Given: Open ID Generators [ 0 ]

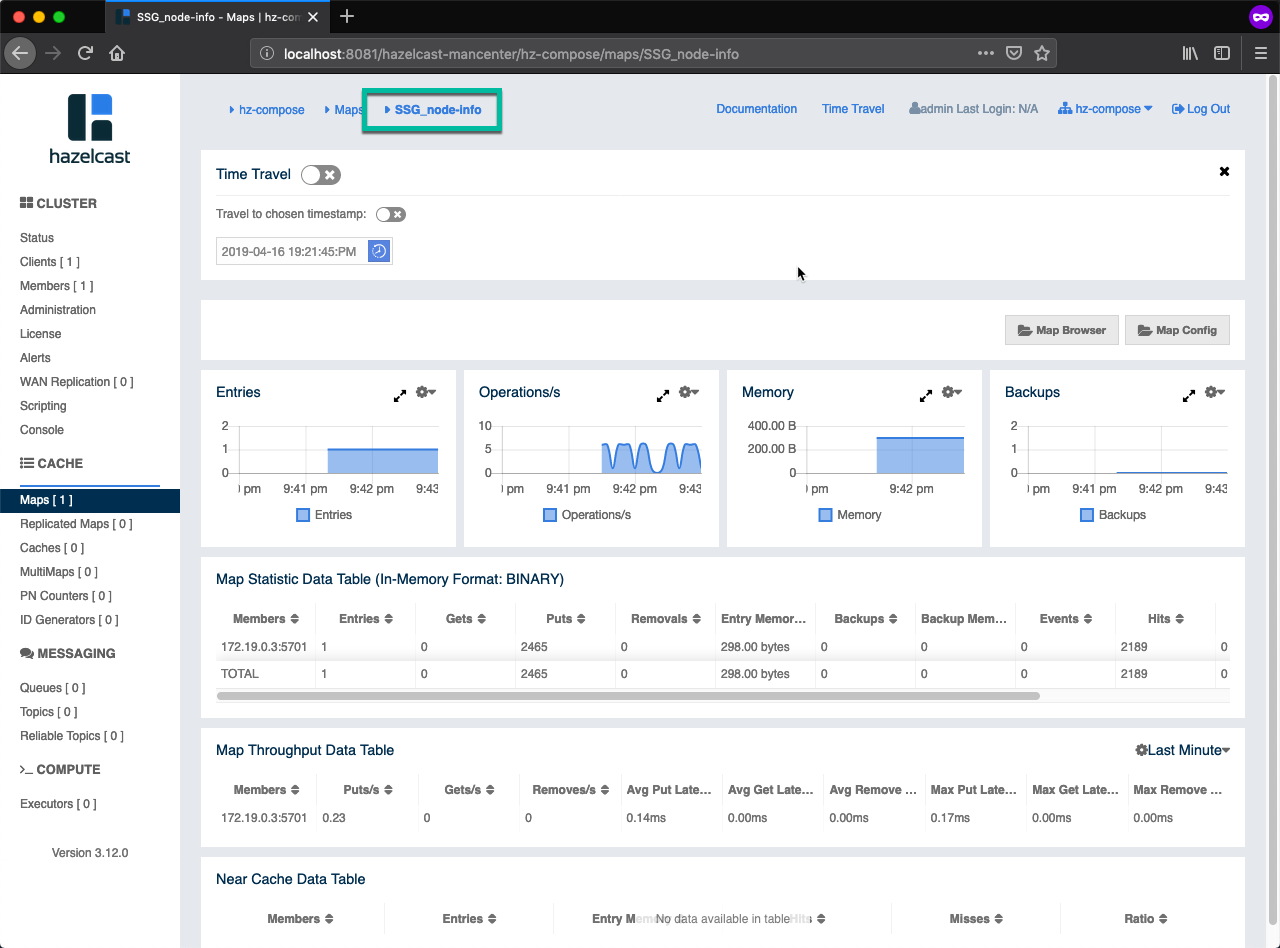Looking at the screenshot, I should (69, 620).
